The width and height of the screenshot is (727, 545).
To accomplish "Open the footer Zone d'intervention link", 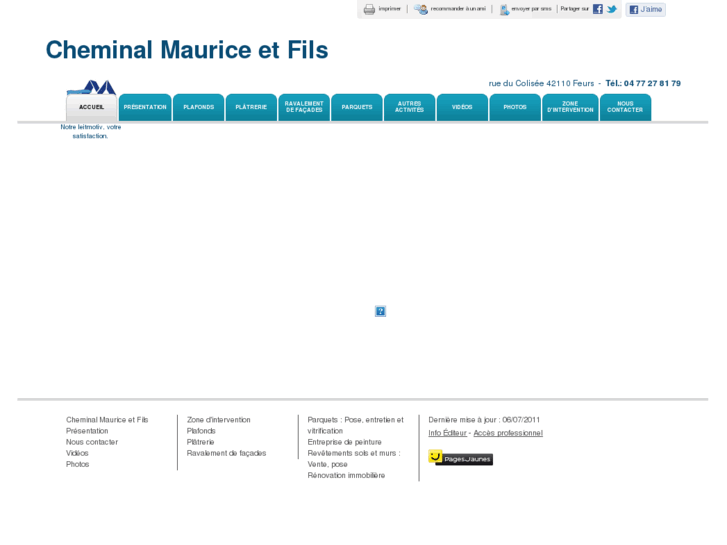I will pyautogui.click(x=218, y=420).
